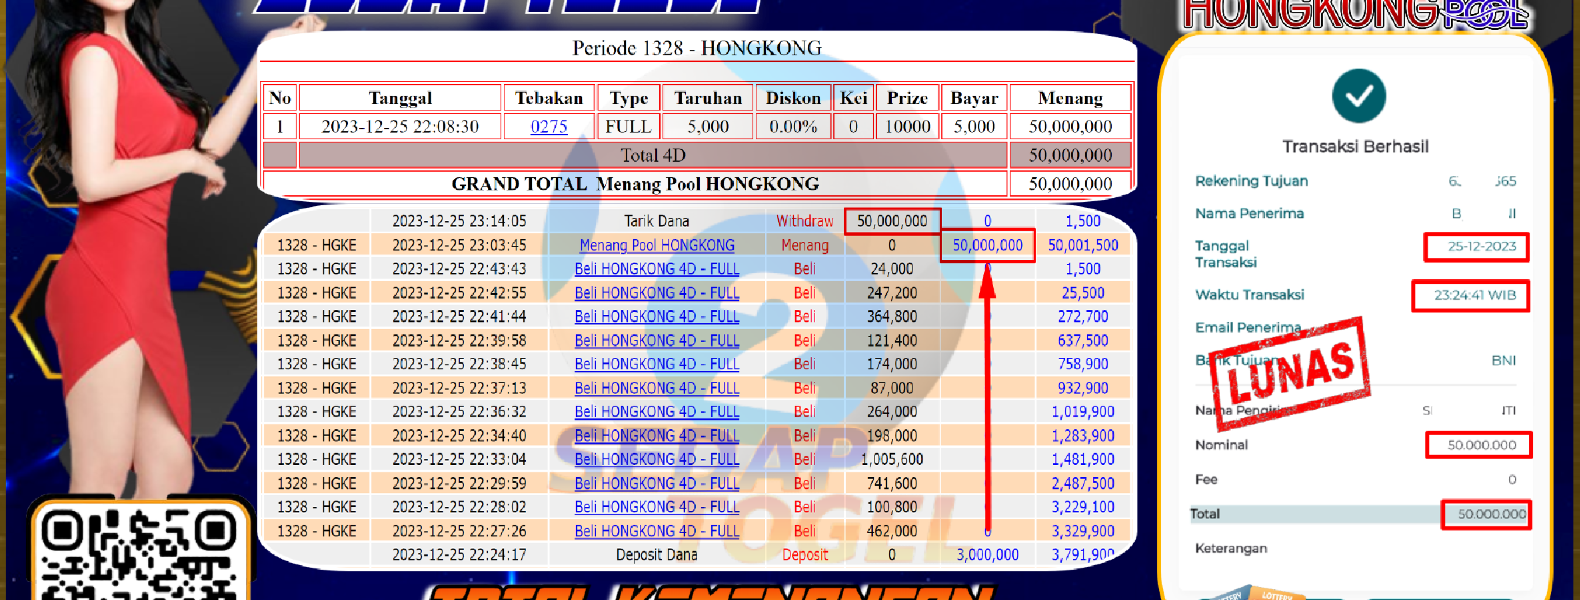The height and width of the screenshot is (600, 1580).
Task: Open Beli HONGKONG 4D link at 22:39:58
Action: 657,340
